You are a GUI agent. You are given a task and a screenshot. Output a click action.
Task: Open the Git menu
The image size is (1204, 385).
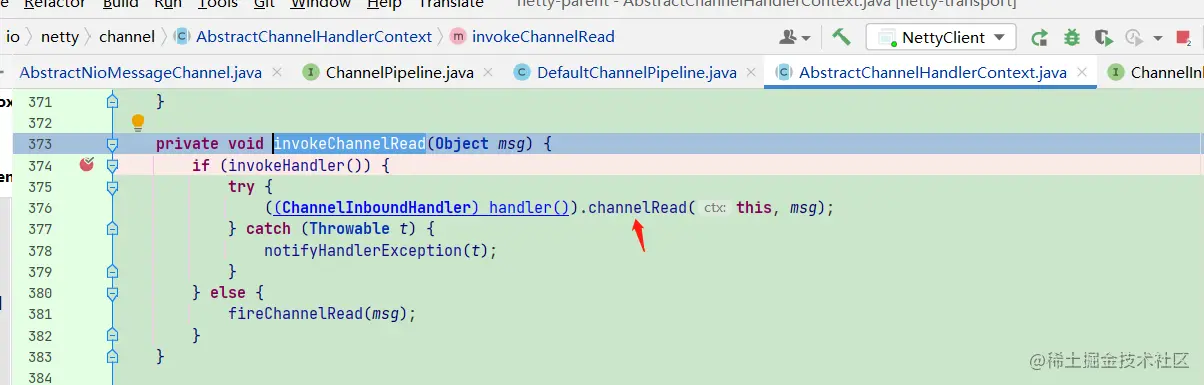(265, 4)
